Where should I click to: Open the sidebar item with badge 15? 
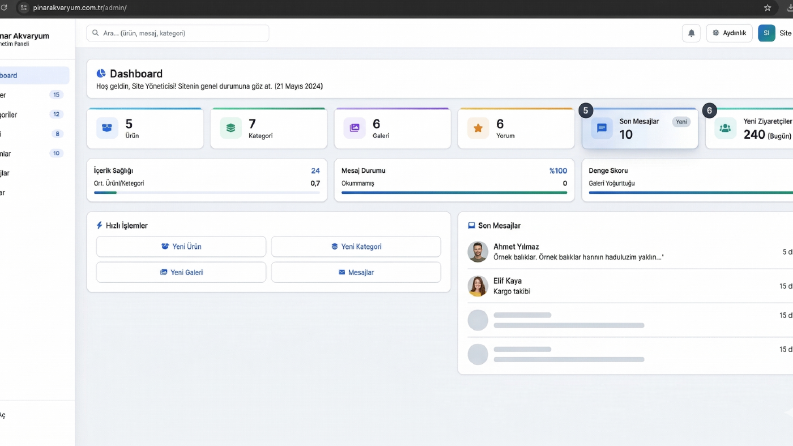[x=33, y=95]
